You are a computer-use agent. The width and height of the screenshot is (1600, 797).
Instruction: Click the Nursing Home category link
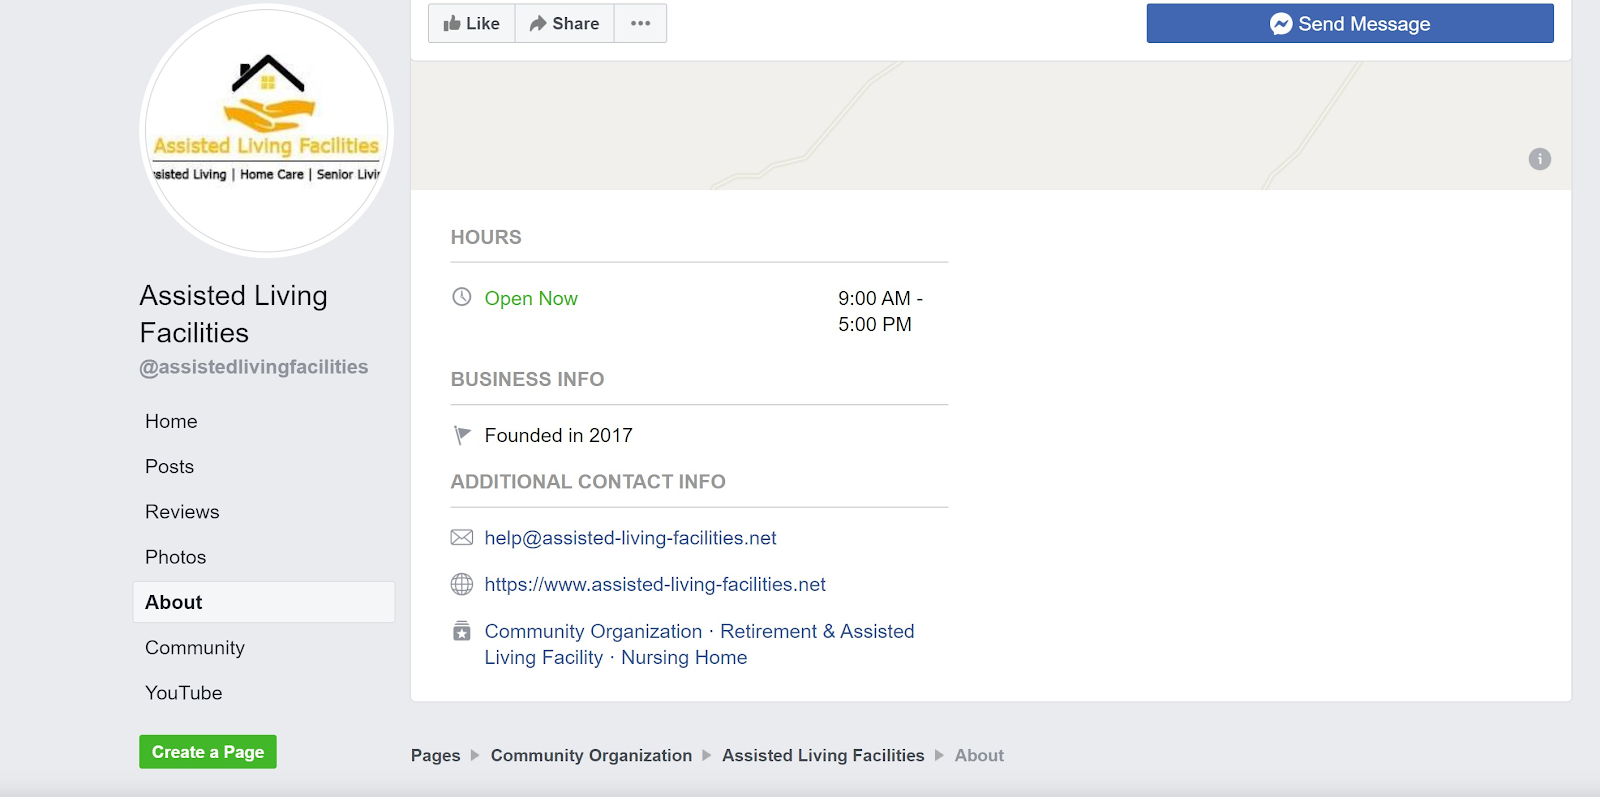click(684, 657)
